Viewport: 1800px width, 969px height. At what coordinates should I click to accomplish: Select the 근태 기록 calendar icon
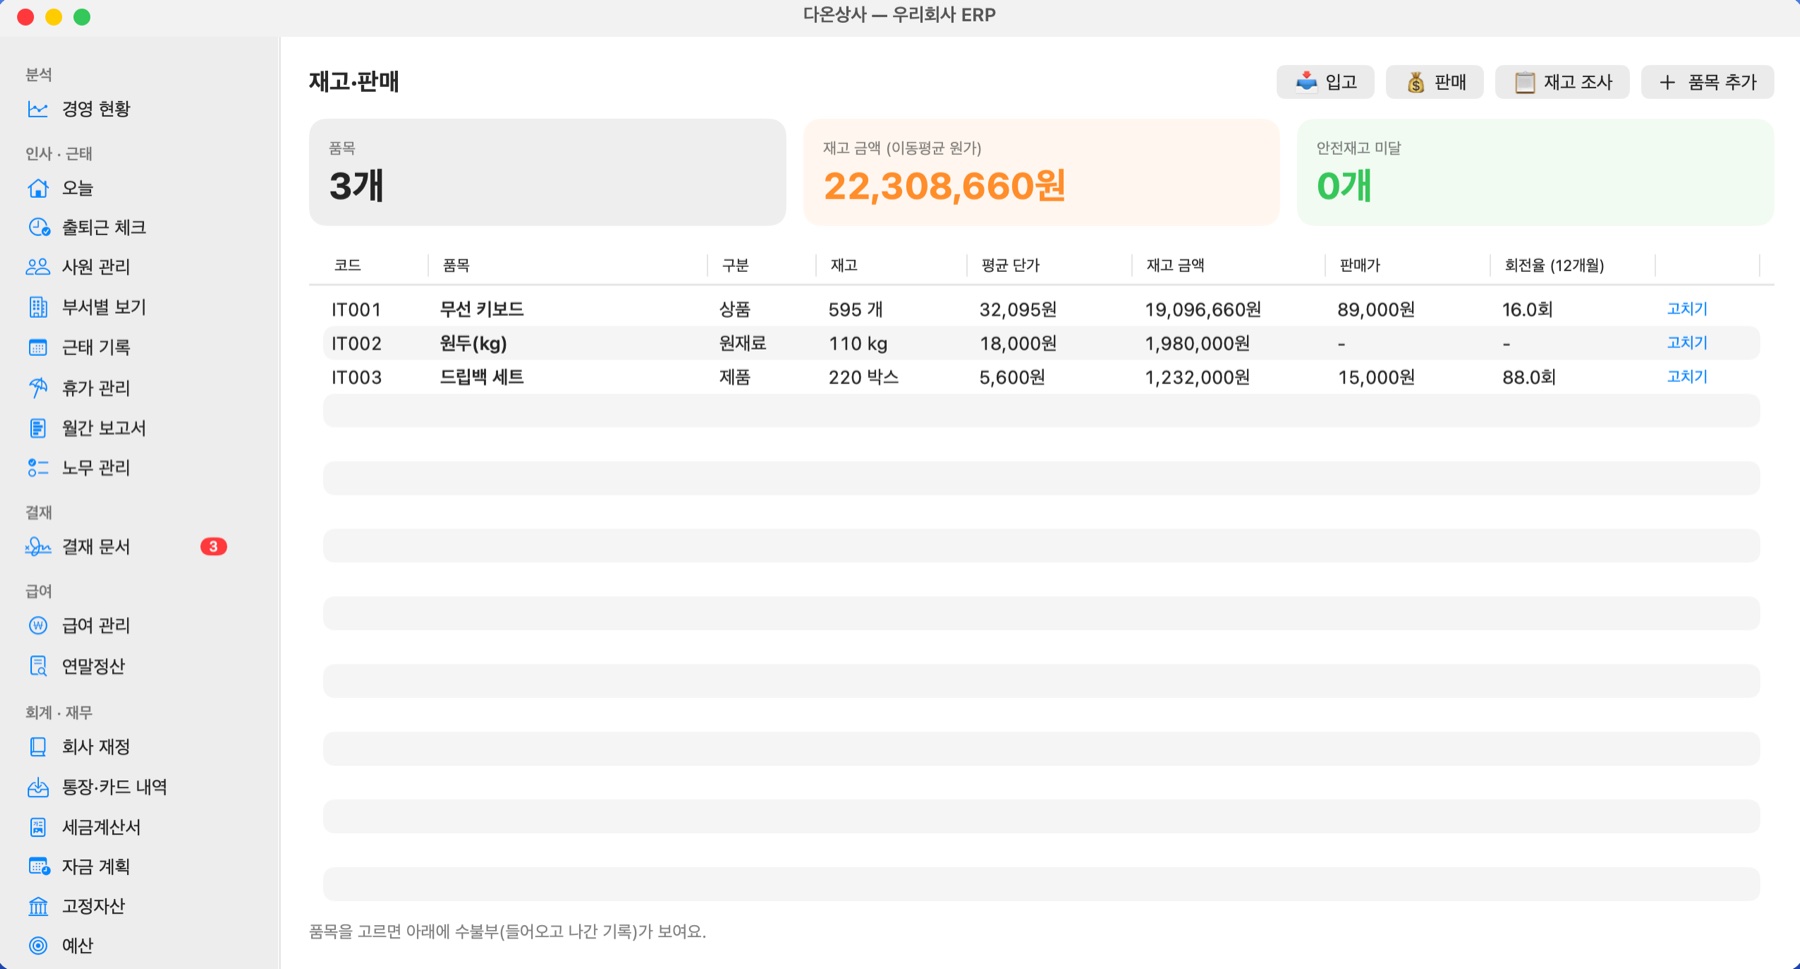(38, 347)
